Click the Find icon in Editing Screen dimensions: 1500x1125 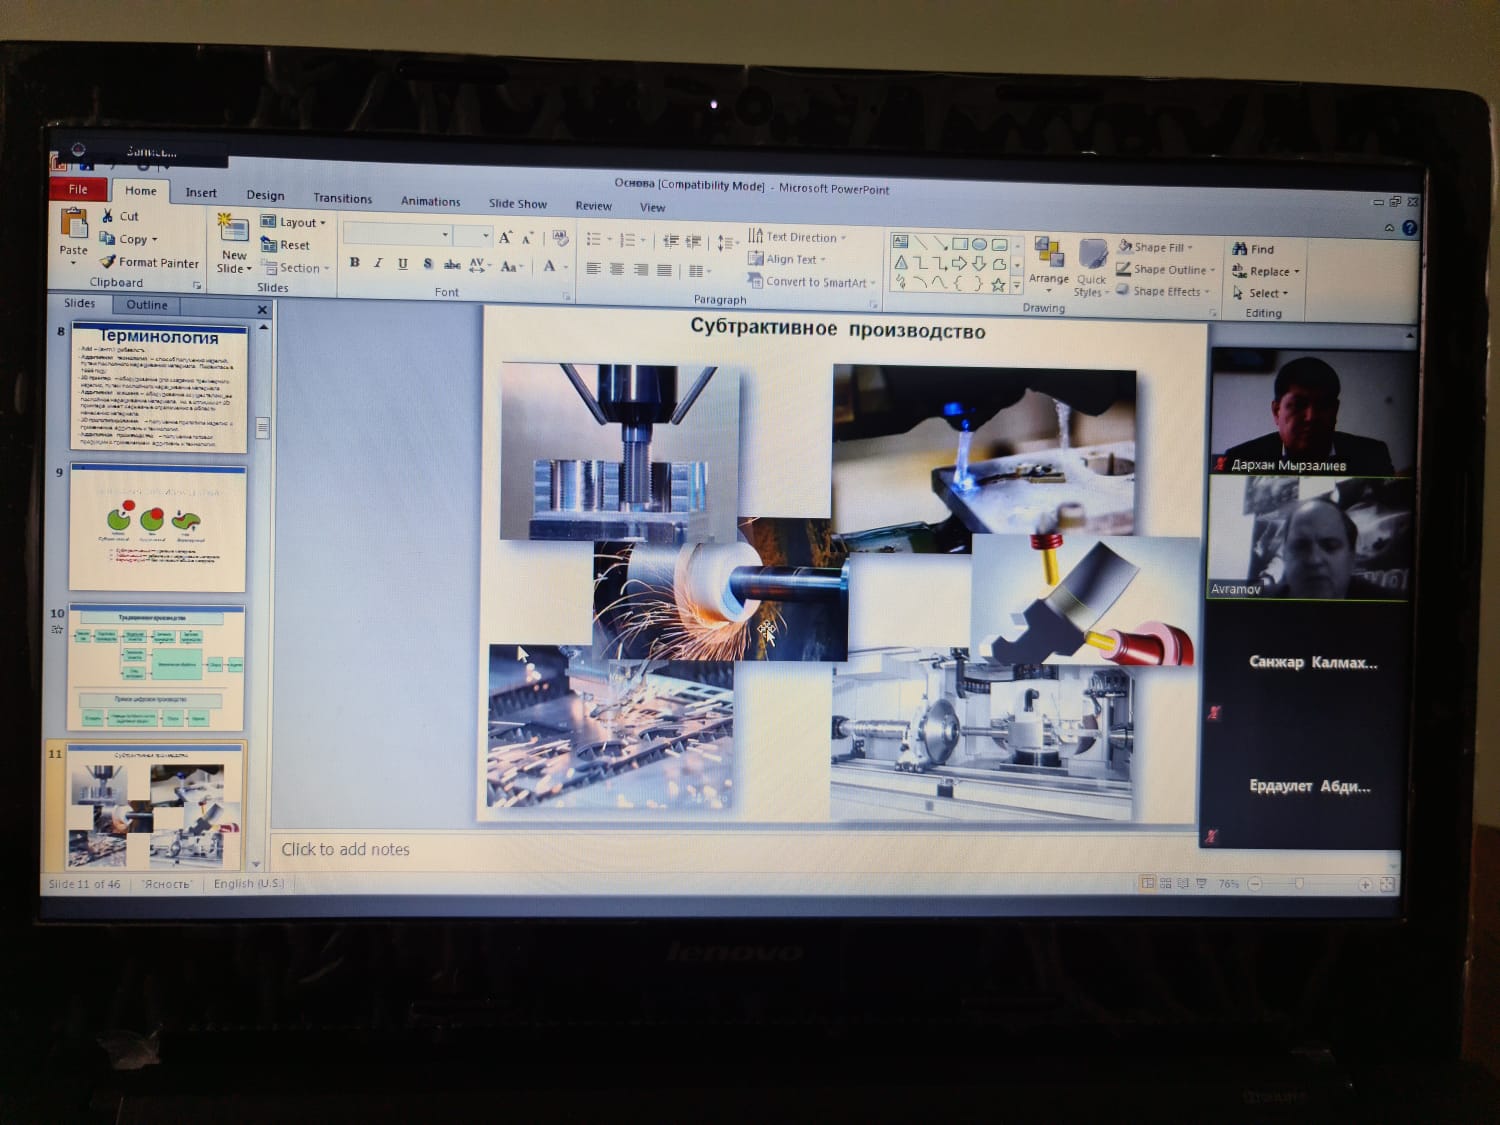coord(1240,249)
